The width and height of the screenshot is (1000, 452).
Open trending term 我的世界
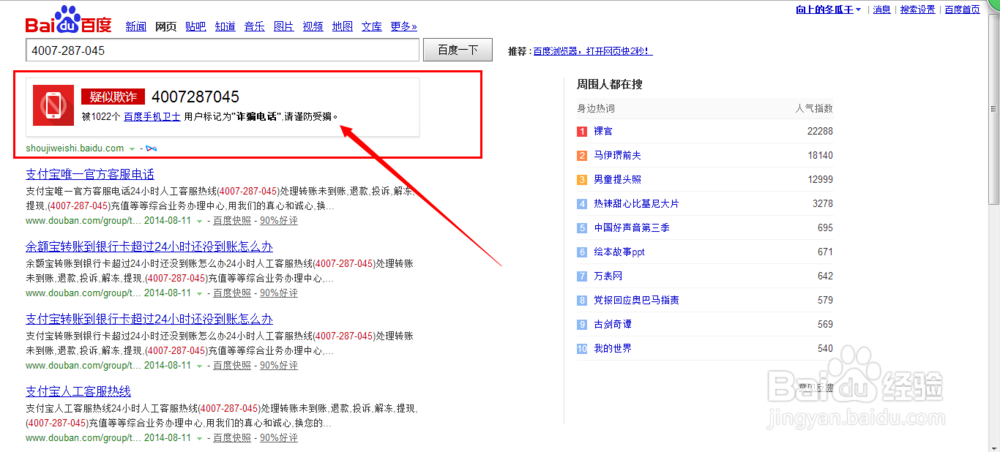[x=612, y=349]
